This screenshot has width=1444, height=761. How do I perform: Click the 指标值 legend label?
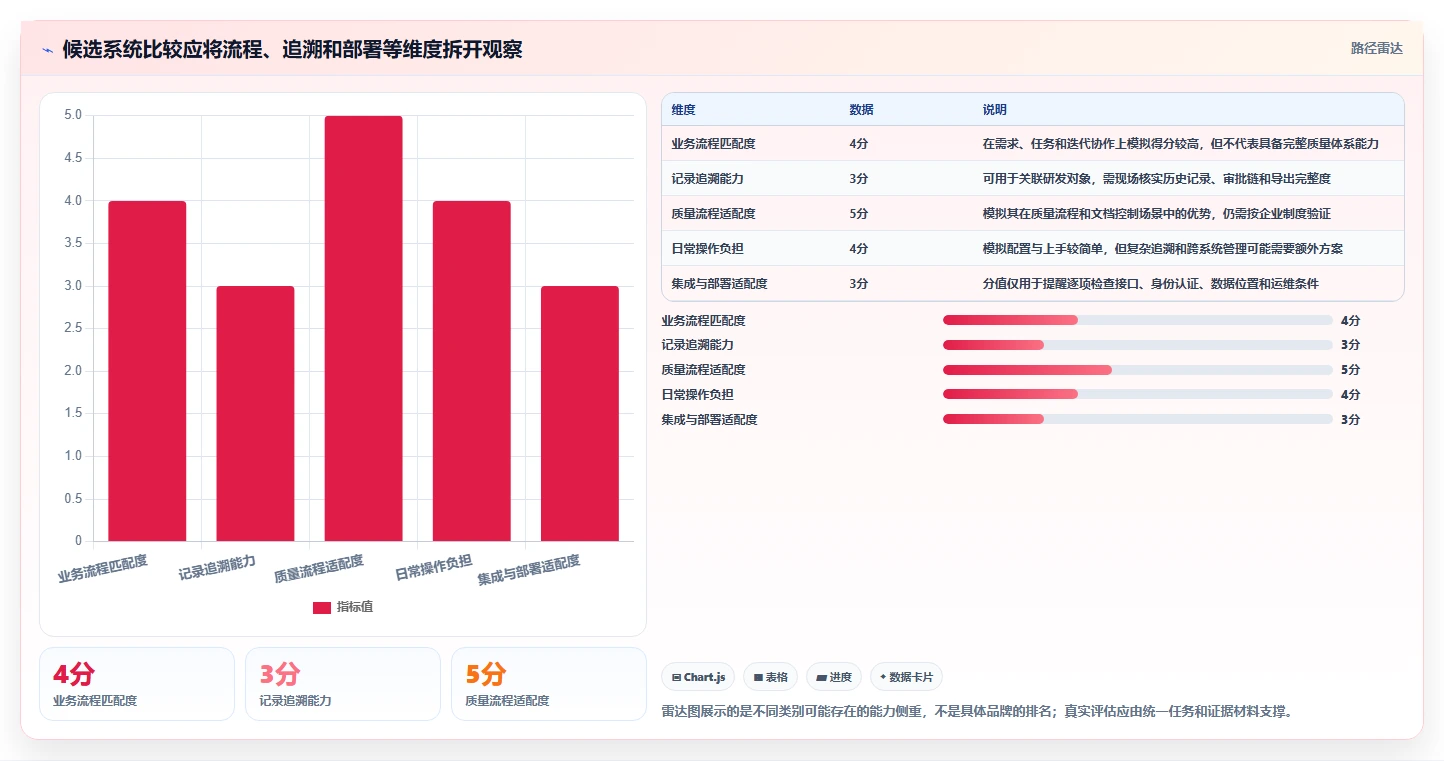click(355, 607)
